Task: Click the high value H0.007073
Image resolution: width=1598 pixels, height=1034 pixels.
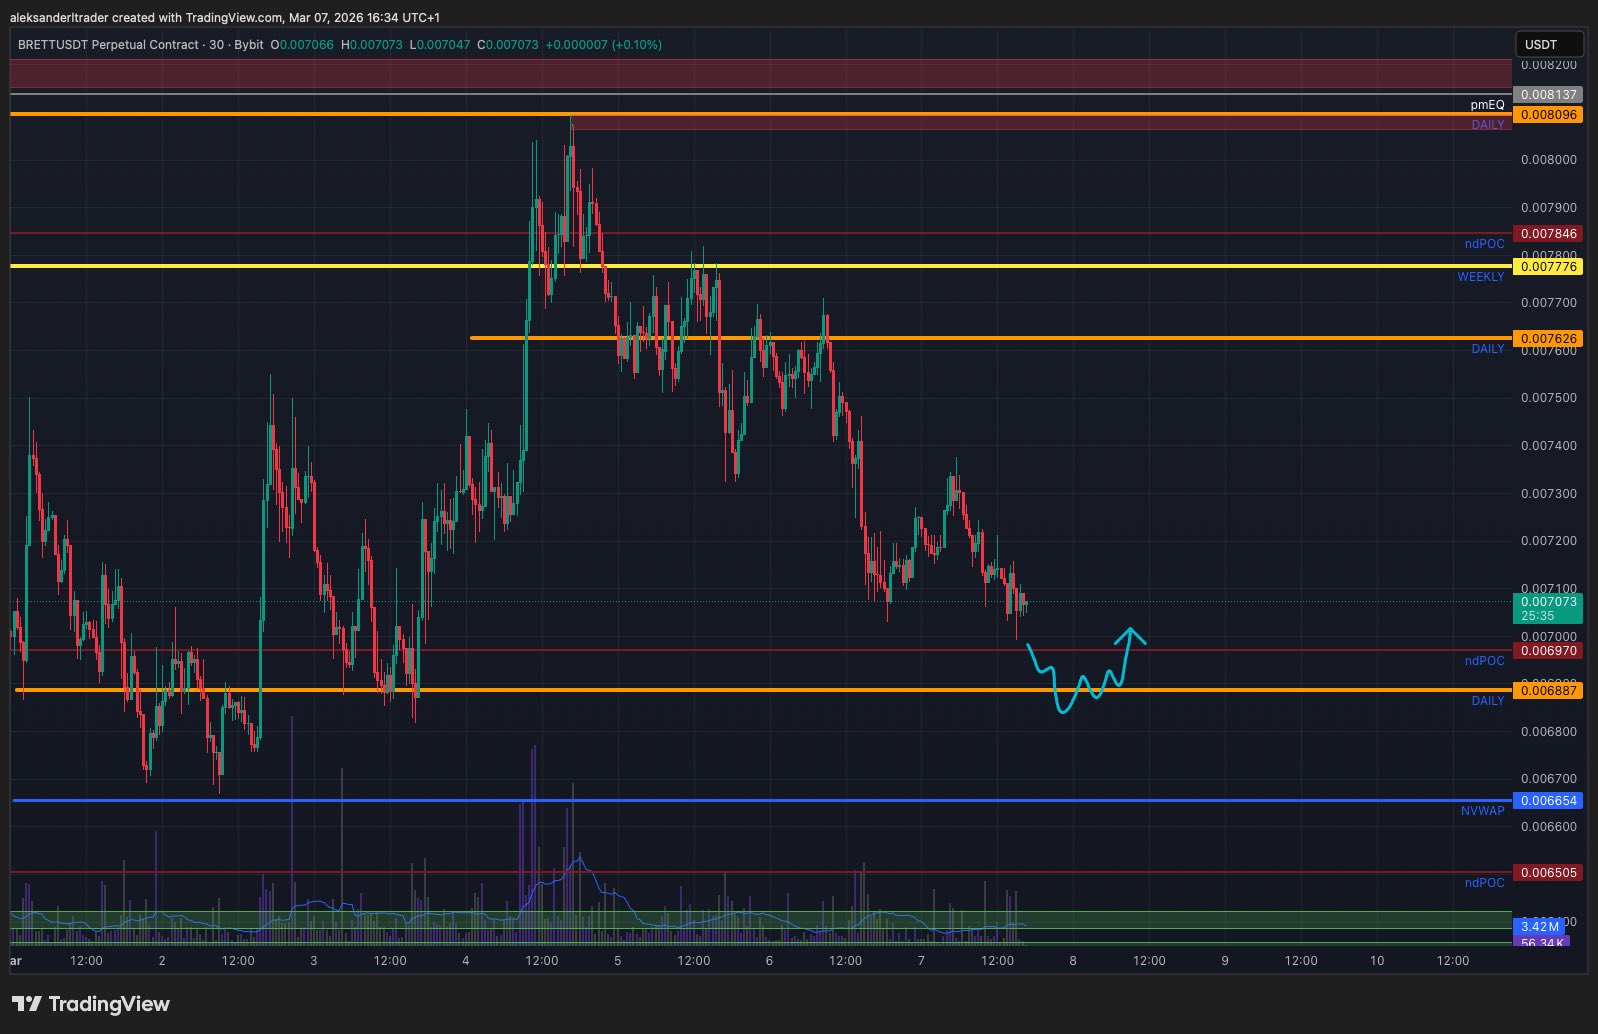Action: 372,45
